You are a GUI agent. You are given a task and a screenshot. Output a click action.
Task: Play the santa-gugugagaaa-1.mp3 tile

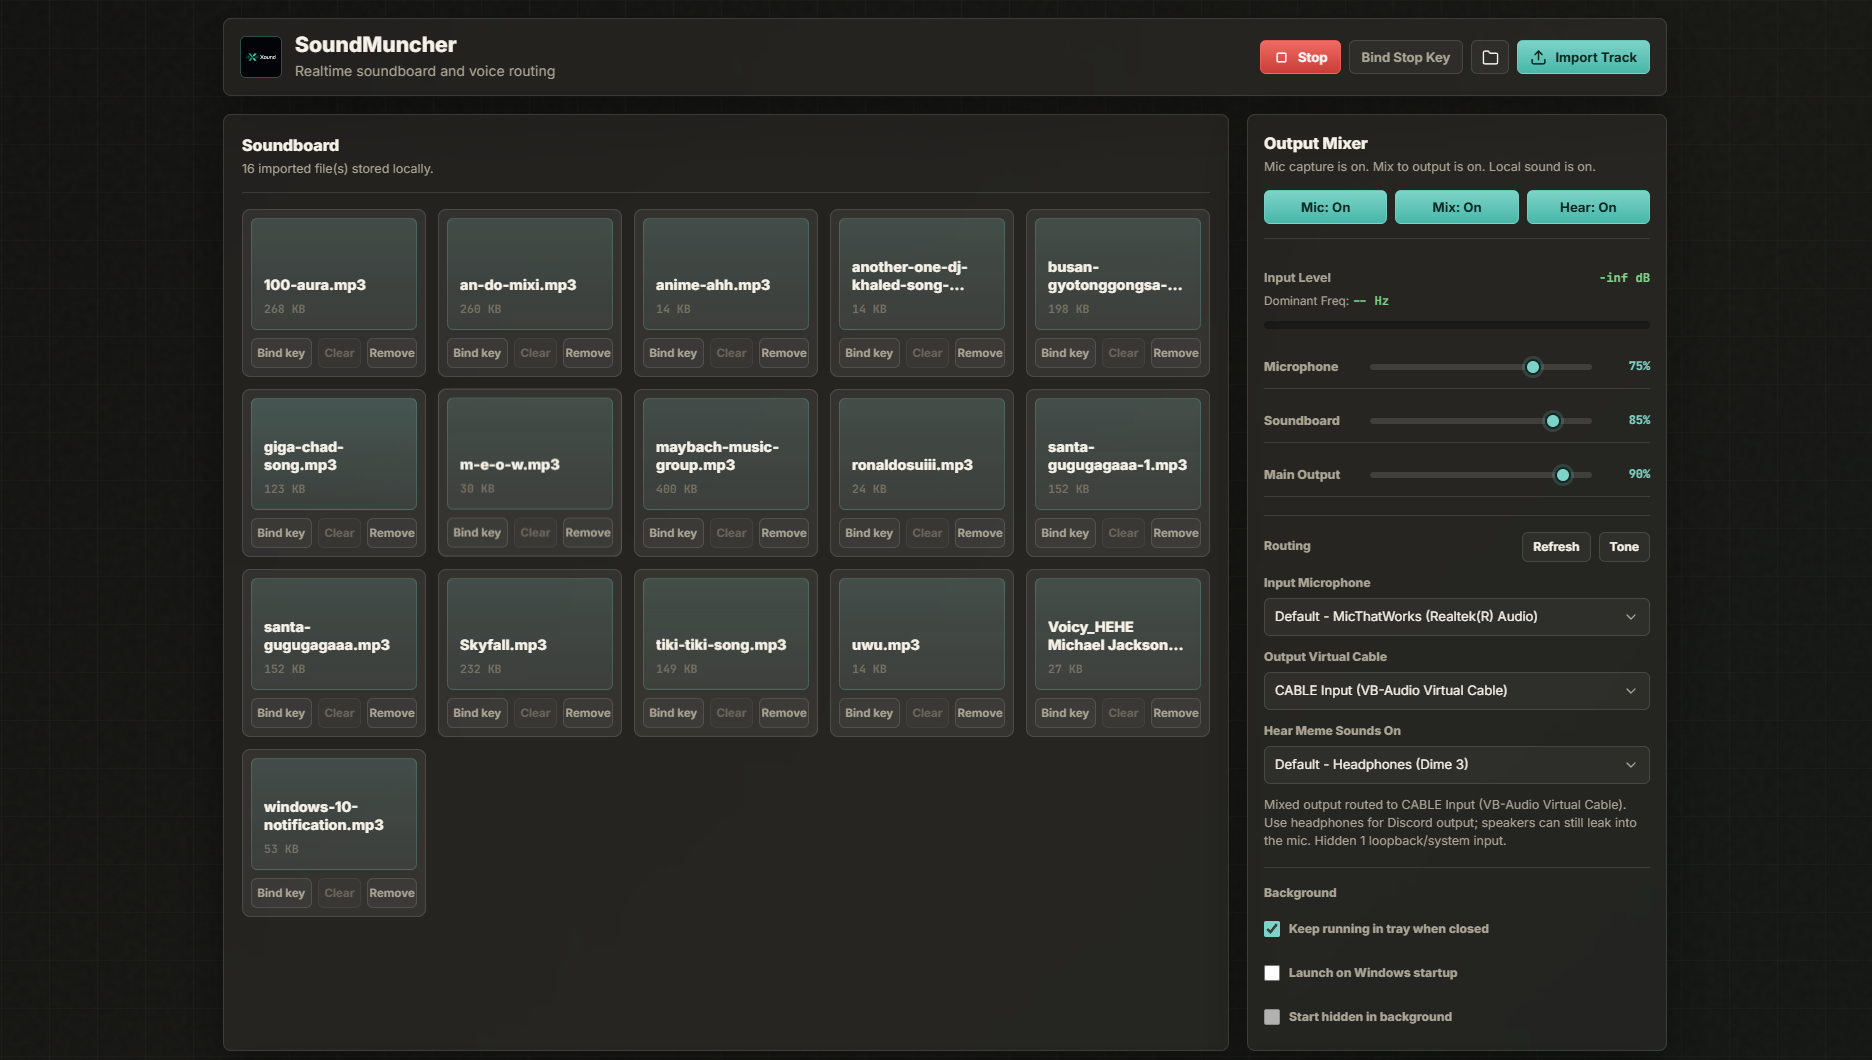[1118, 454]
